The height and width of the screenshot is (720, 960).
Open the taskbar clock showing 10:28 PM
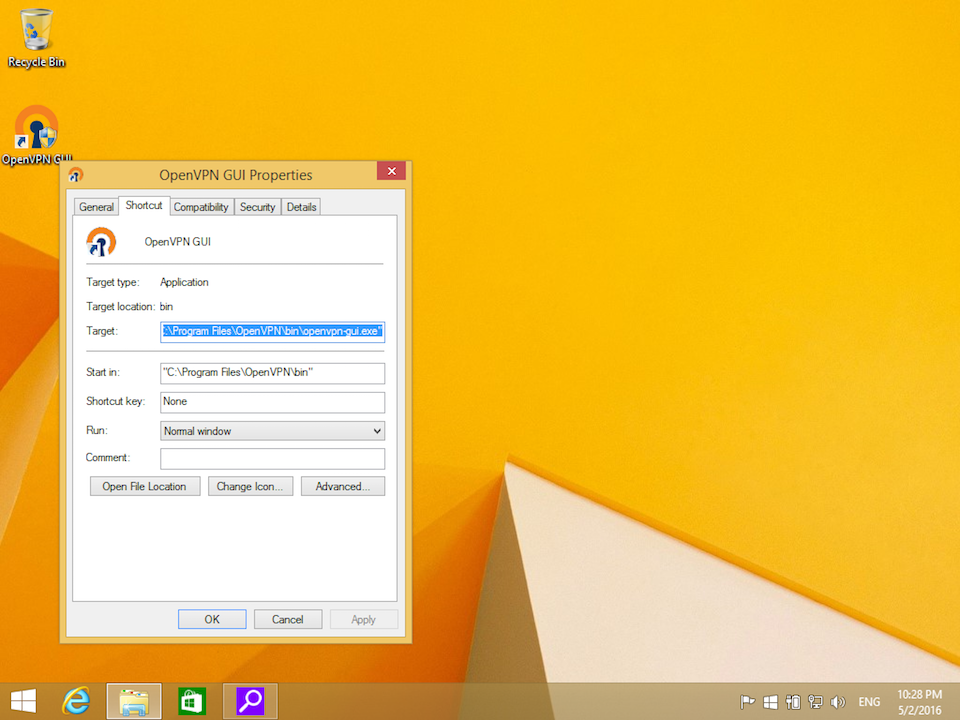919,702
